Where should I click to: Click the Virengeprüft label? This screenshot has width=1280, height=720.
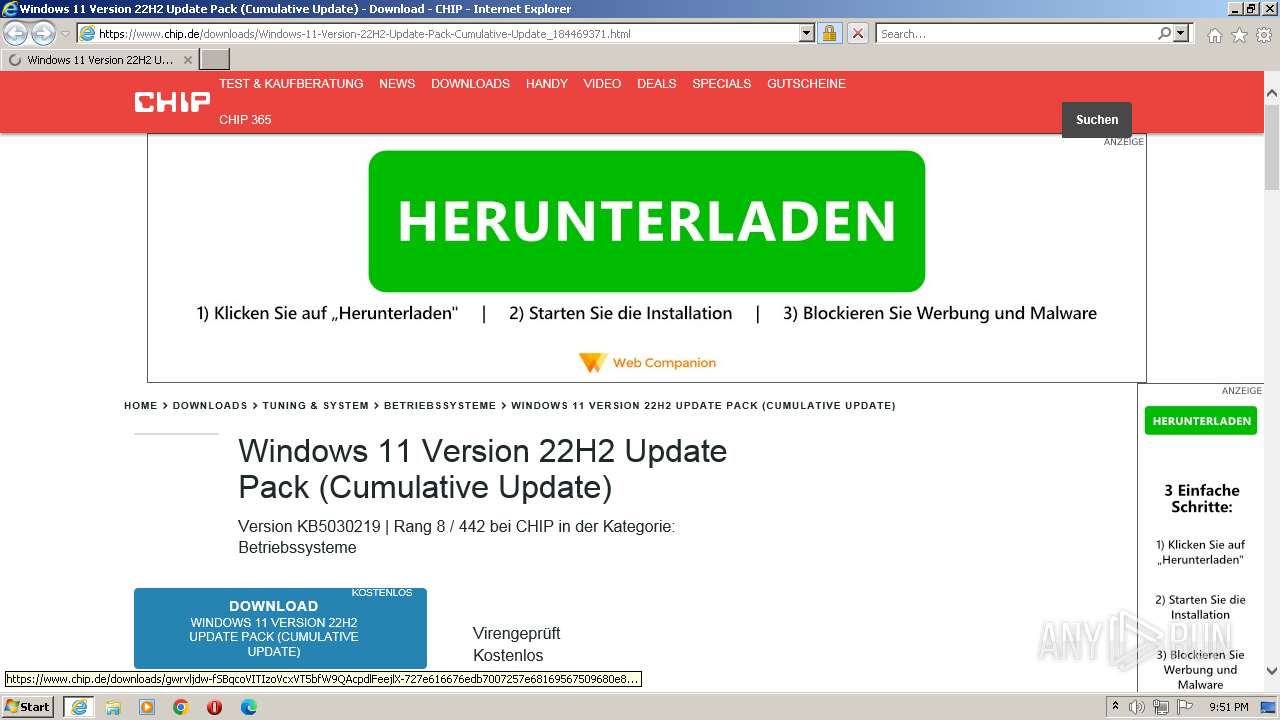tap(516, 633)
